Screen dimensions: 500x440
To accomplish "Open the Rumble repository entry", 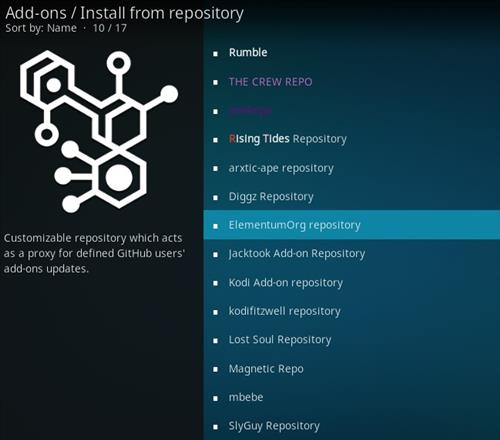I will tap(352, 53).
